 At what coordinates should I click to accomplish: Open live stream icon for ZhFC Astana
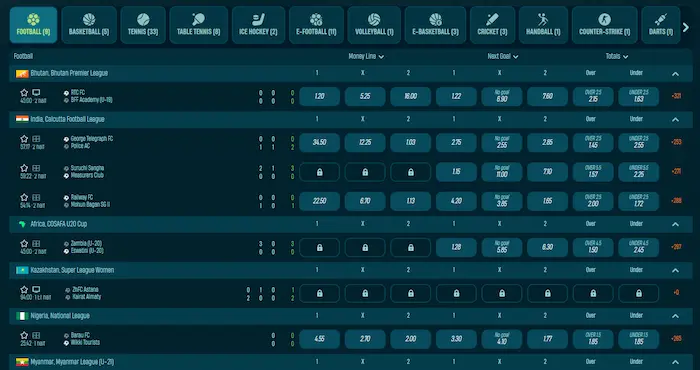coord(36,290)
